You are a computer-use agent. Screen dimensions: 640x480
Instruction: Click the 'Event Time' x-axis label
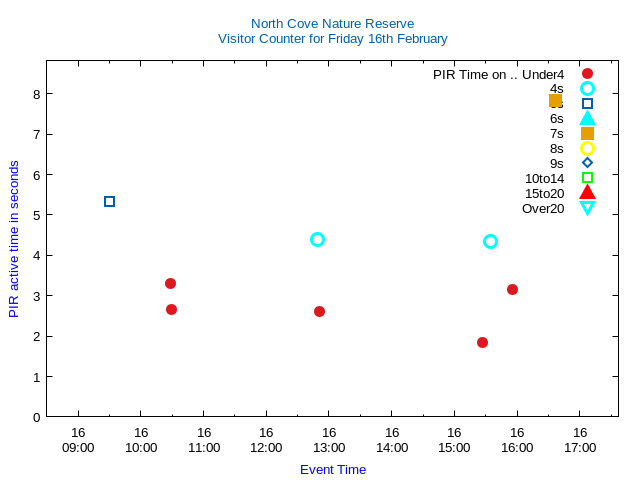[332, 469]
